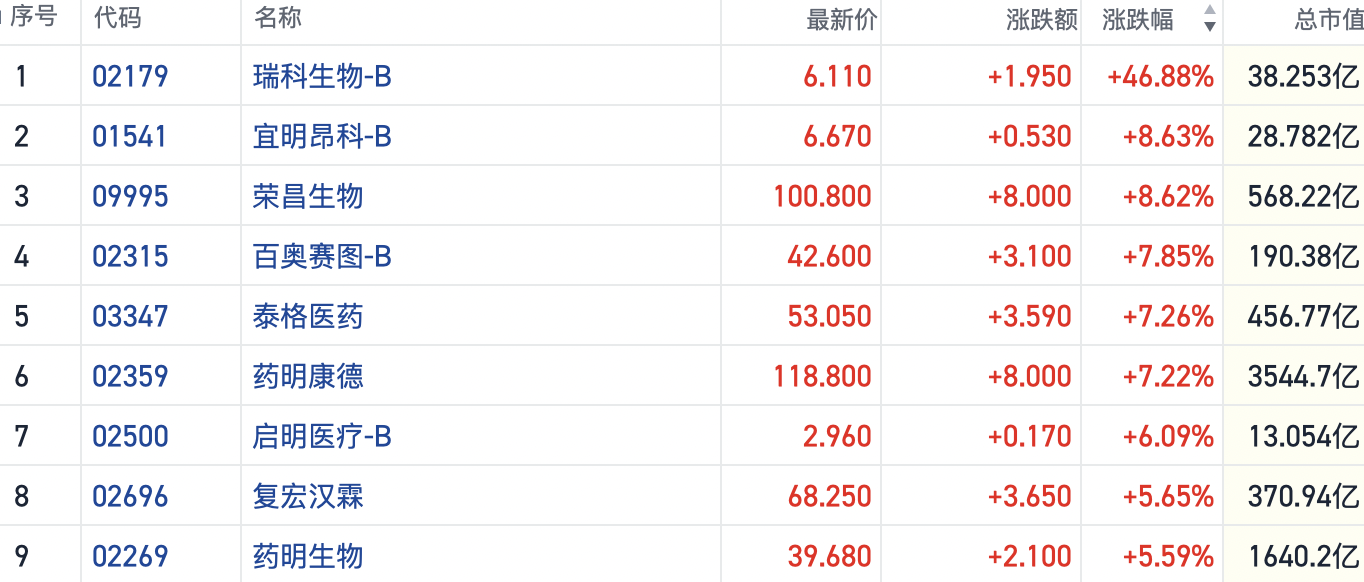Open stock code 02179
Viewport: 1364px width, 582px height.
click(130, 76)
